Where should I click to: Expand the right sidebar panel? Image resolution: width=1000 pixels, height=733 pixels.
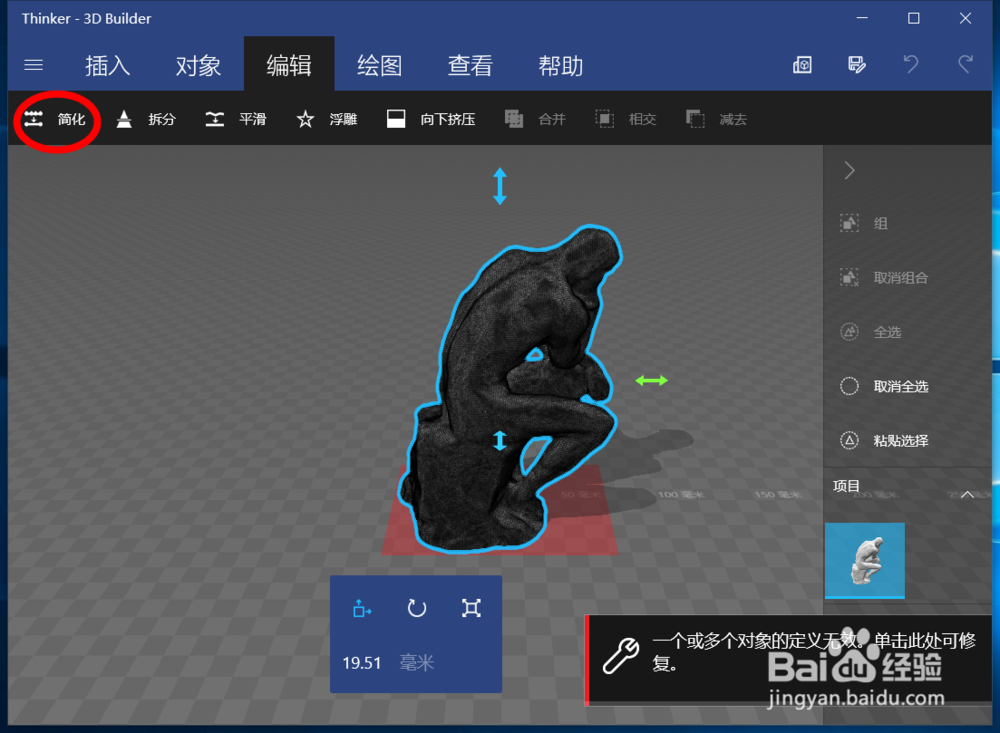click(x=848, y=170)
